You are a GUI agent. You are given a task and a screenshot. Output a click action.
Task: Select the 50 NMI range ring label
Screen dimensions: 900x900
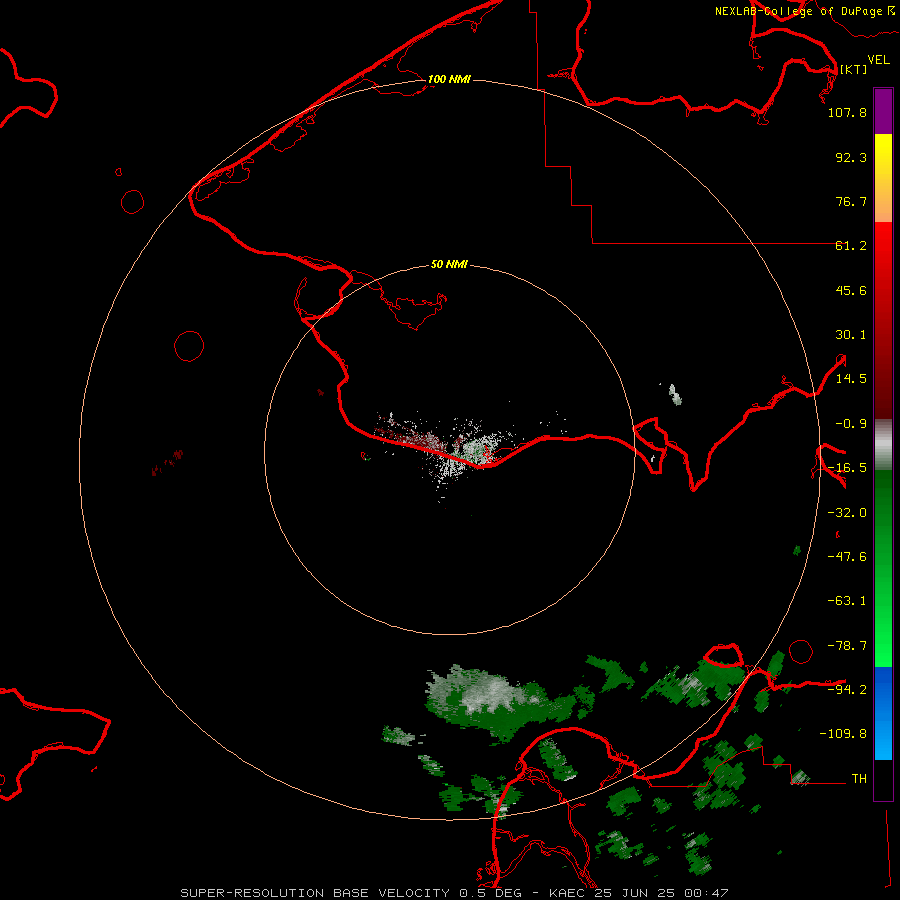(449, 265)
